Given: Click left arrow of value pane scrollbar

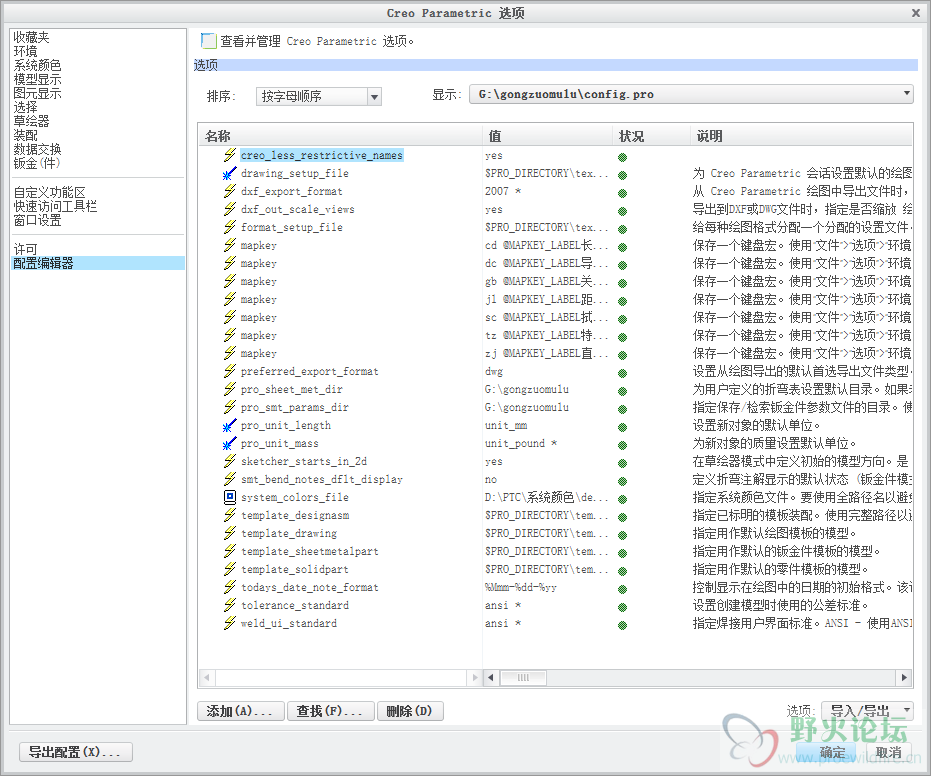Looking at the screenshot, I should pyautogui.click(x=490, y=677).
